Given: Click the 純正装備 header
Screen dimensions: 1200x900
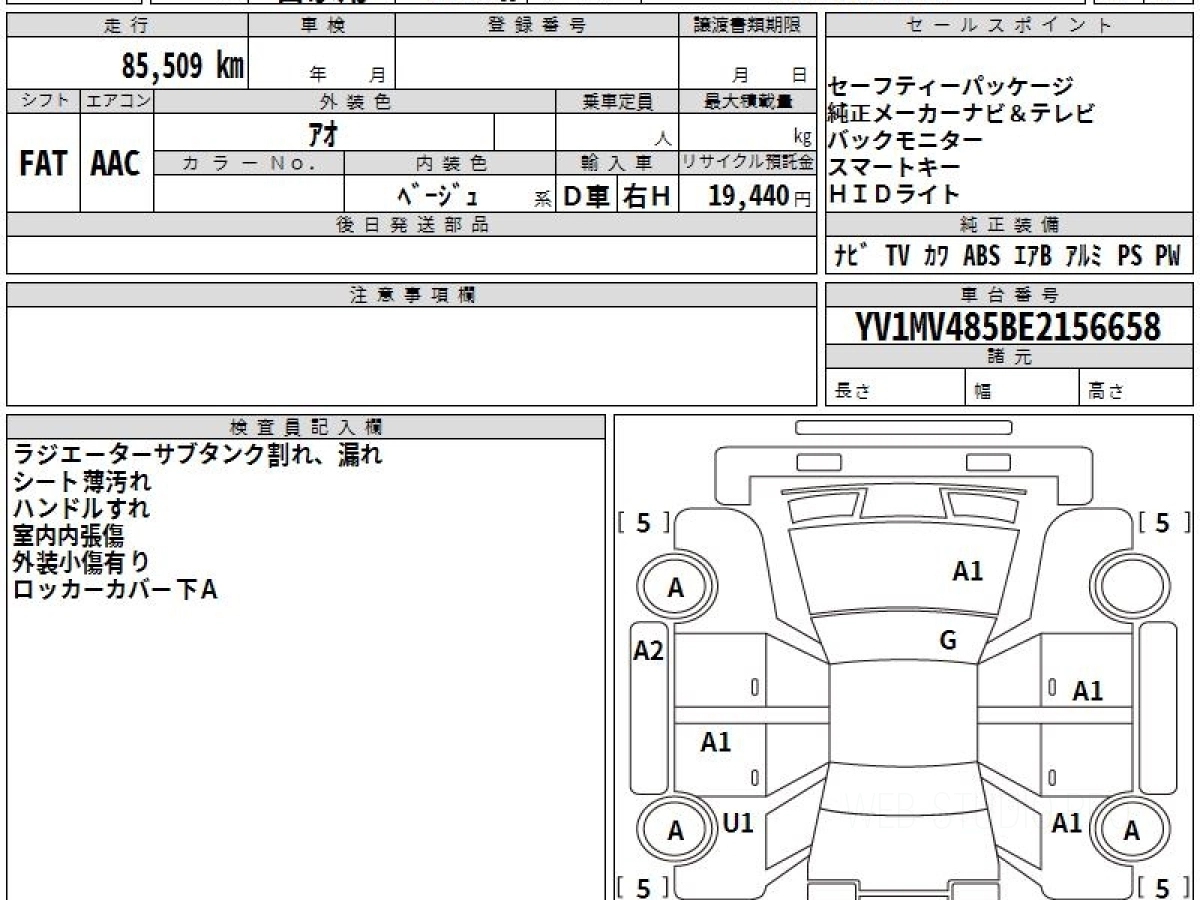Looking at the screenshot, I should (x=1009, y=225).
